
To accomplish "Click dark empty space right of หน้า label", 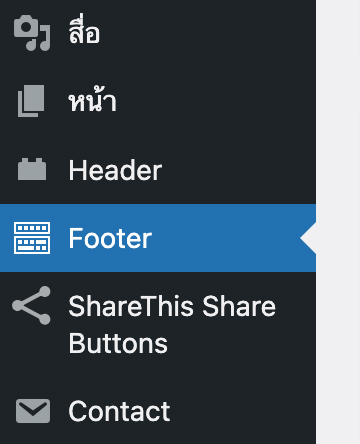I will [x=216, y=101].
